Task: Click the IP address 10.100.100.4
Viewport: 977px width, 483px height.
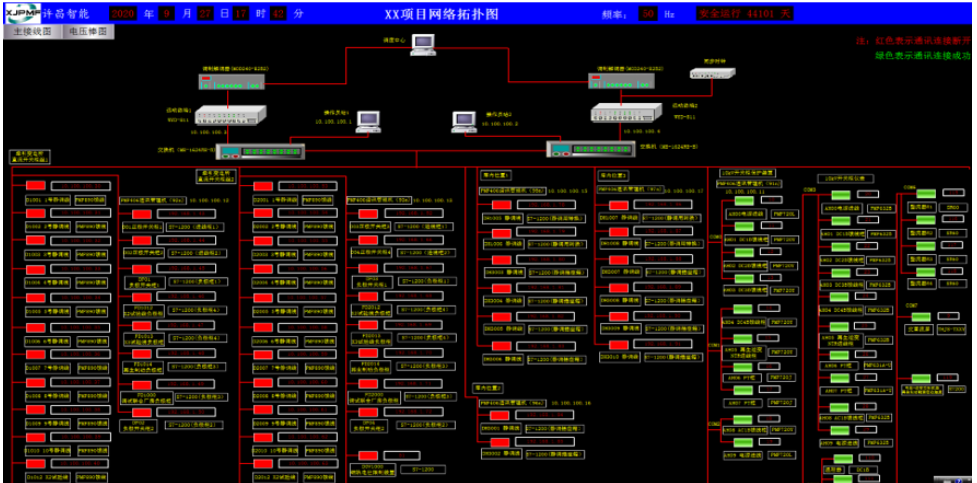Action: [641, 130]
